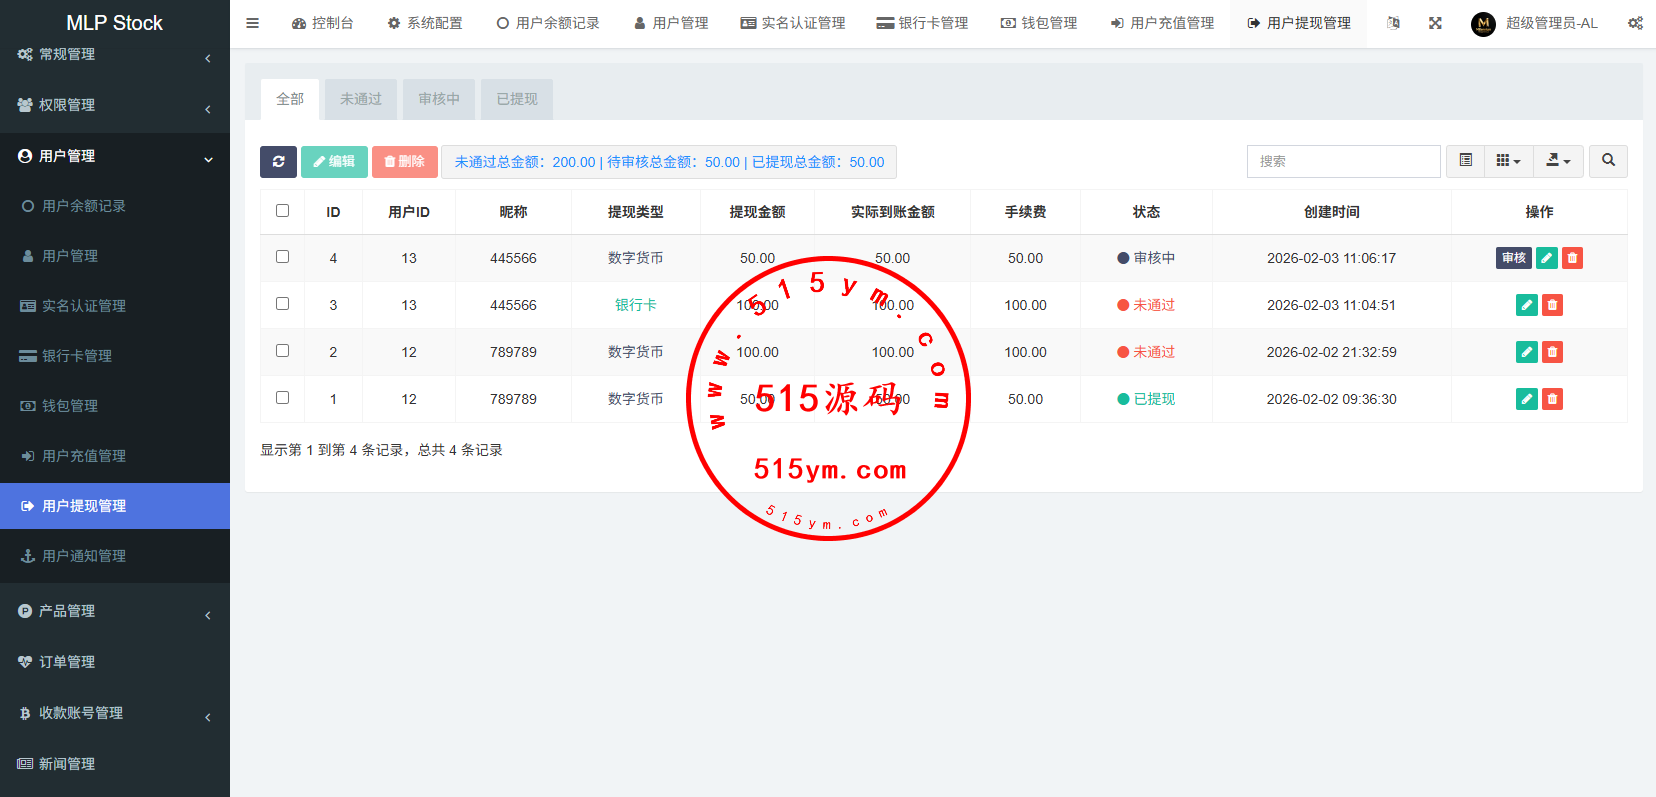This screenshot has width=1656, height=797.
Task: Click the search magnifier icon button
Action: (x=1608, y=161)
